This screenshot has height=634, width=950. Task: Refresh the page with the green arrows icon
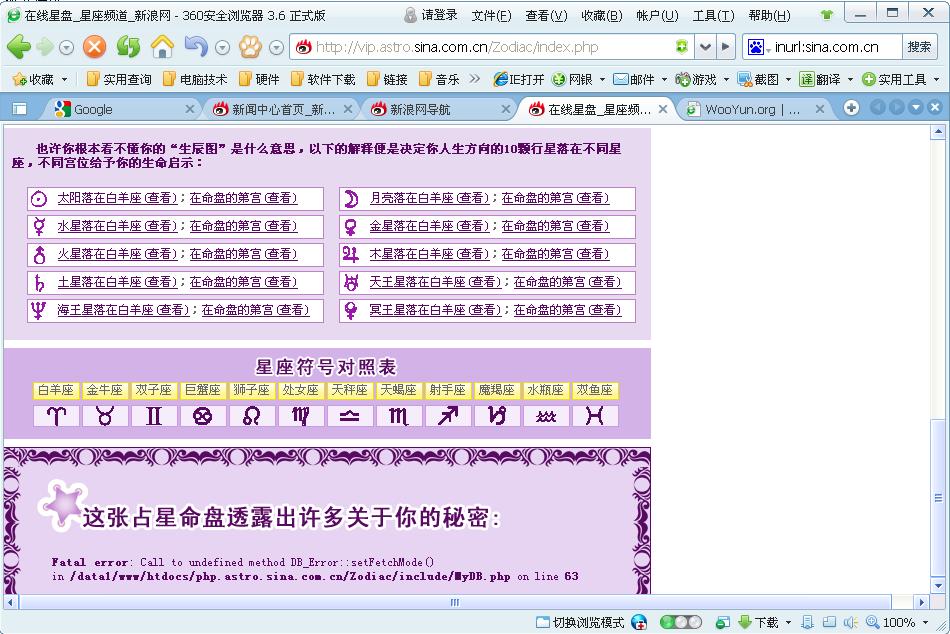tap(128, 47)
